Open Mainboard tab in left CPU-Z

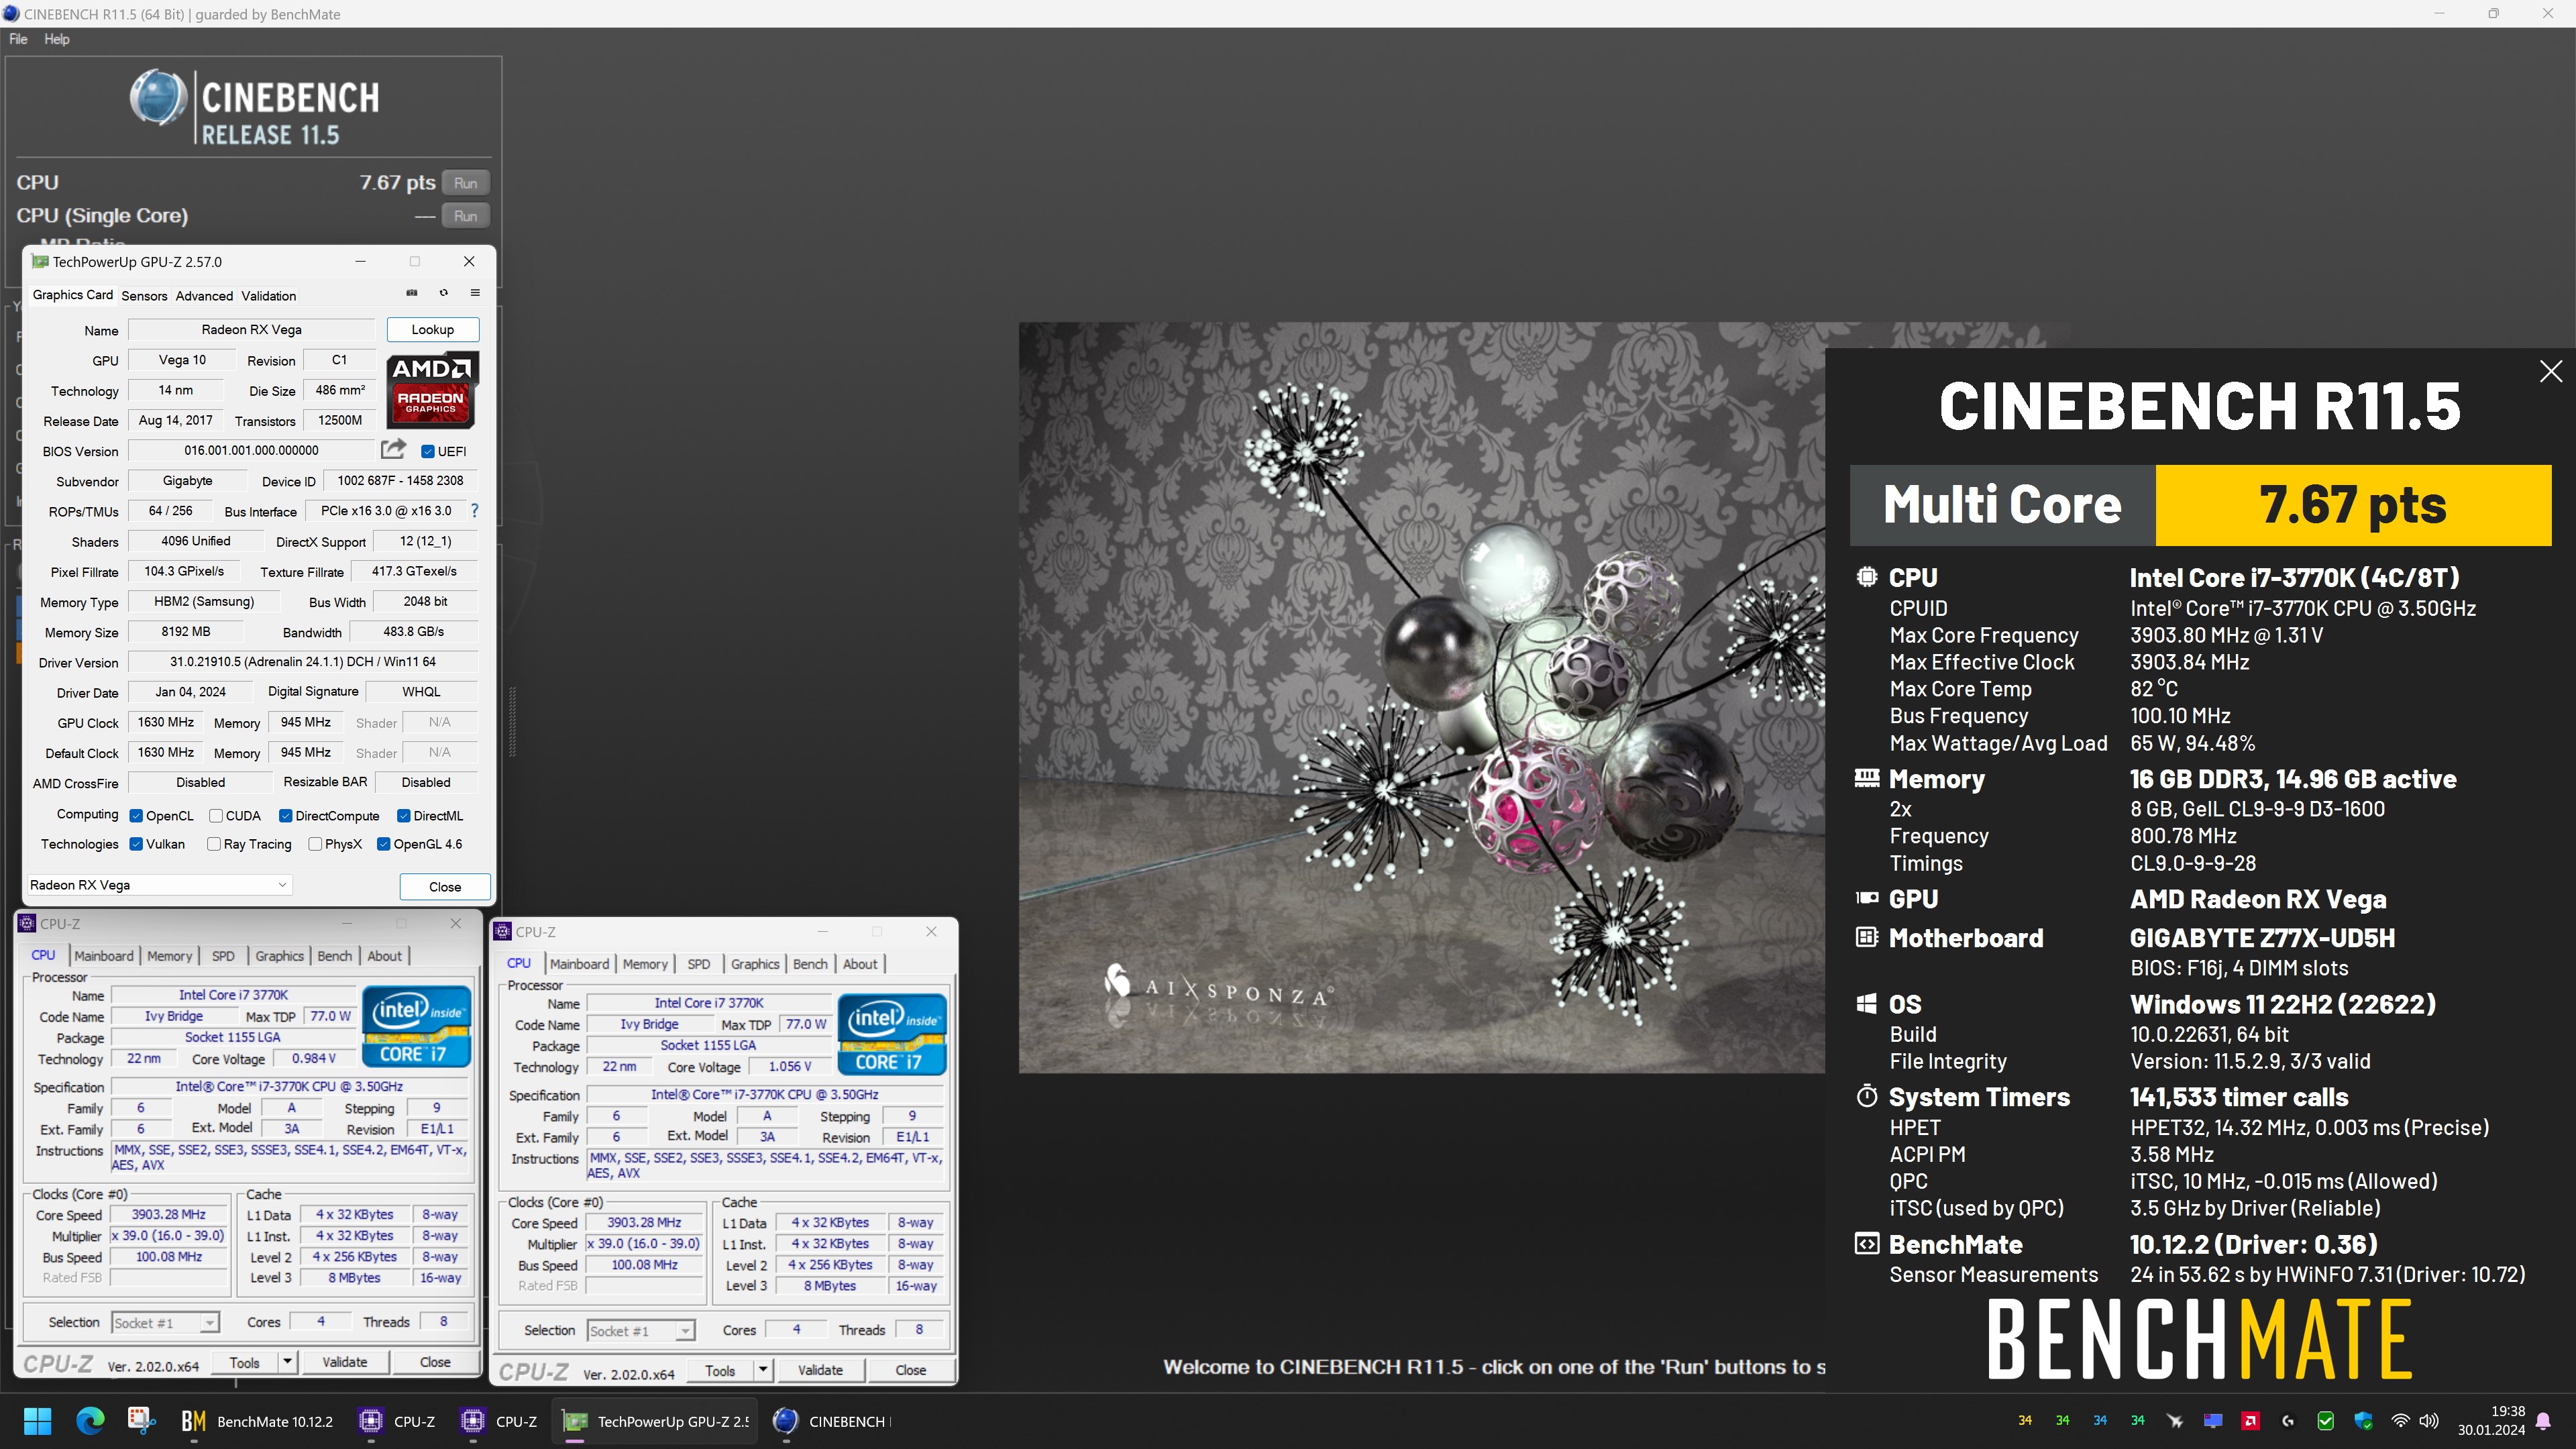[103, 956]
